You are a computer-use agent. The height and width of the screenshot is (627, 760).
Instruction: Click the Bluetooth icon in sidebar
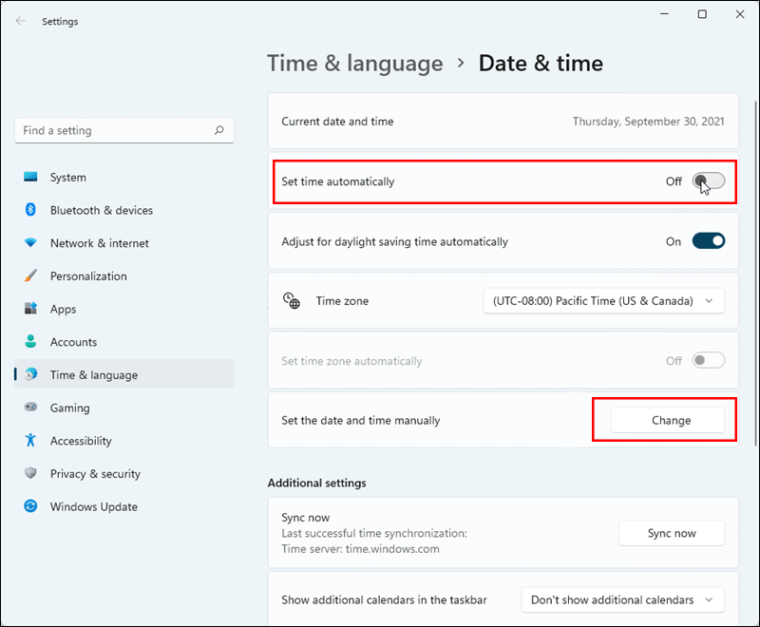(31, 210)
